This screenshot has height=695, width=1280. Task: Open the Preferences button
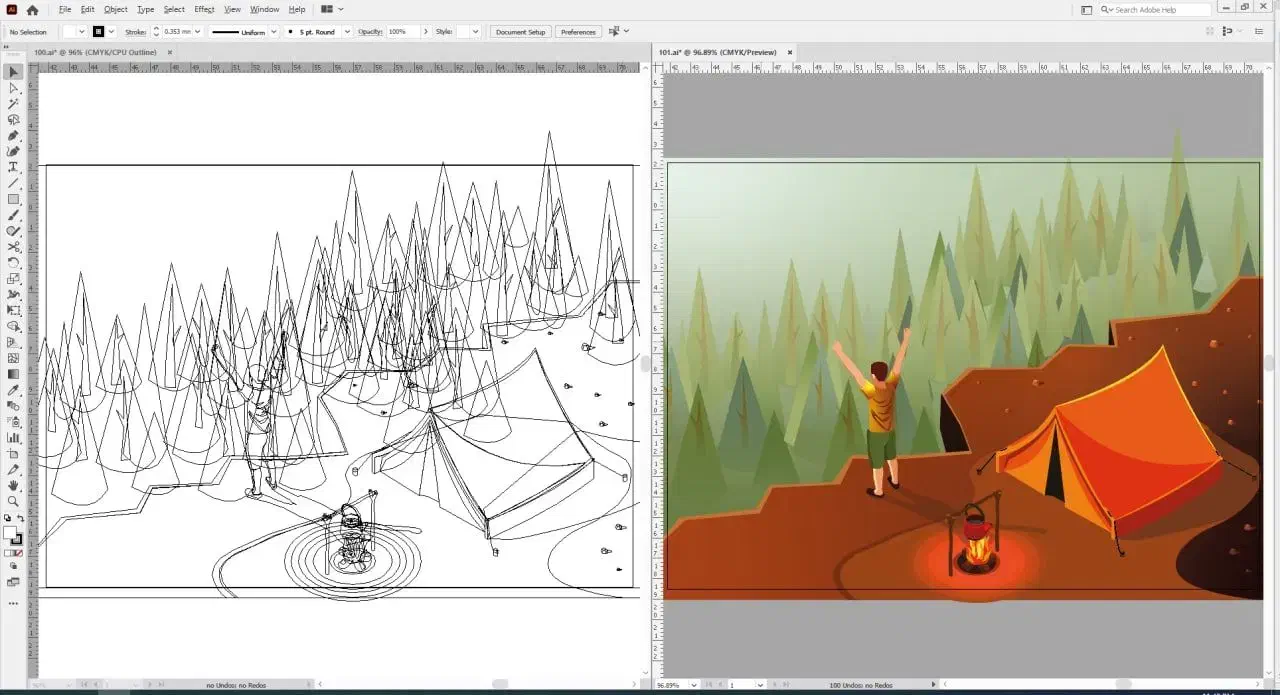click(578, 32)
